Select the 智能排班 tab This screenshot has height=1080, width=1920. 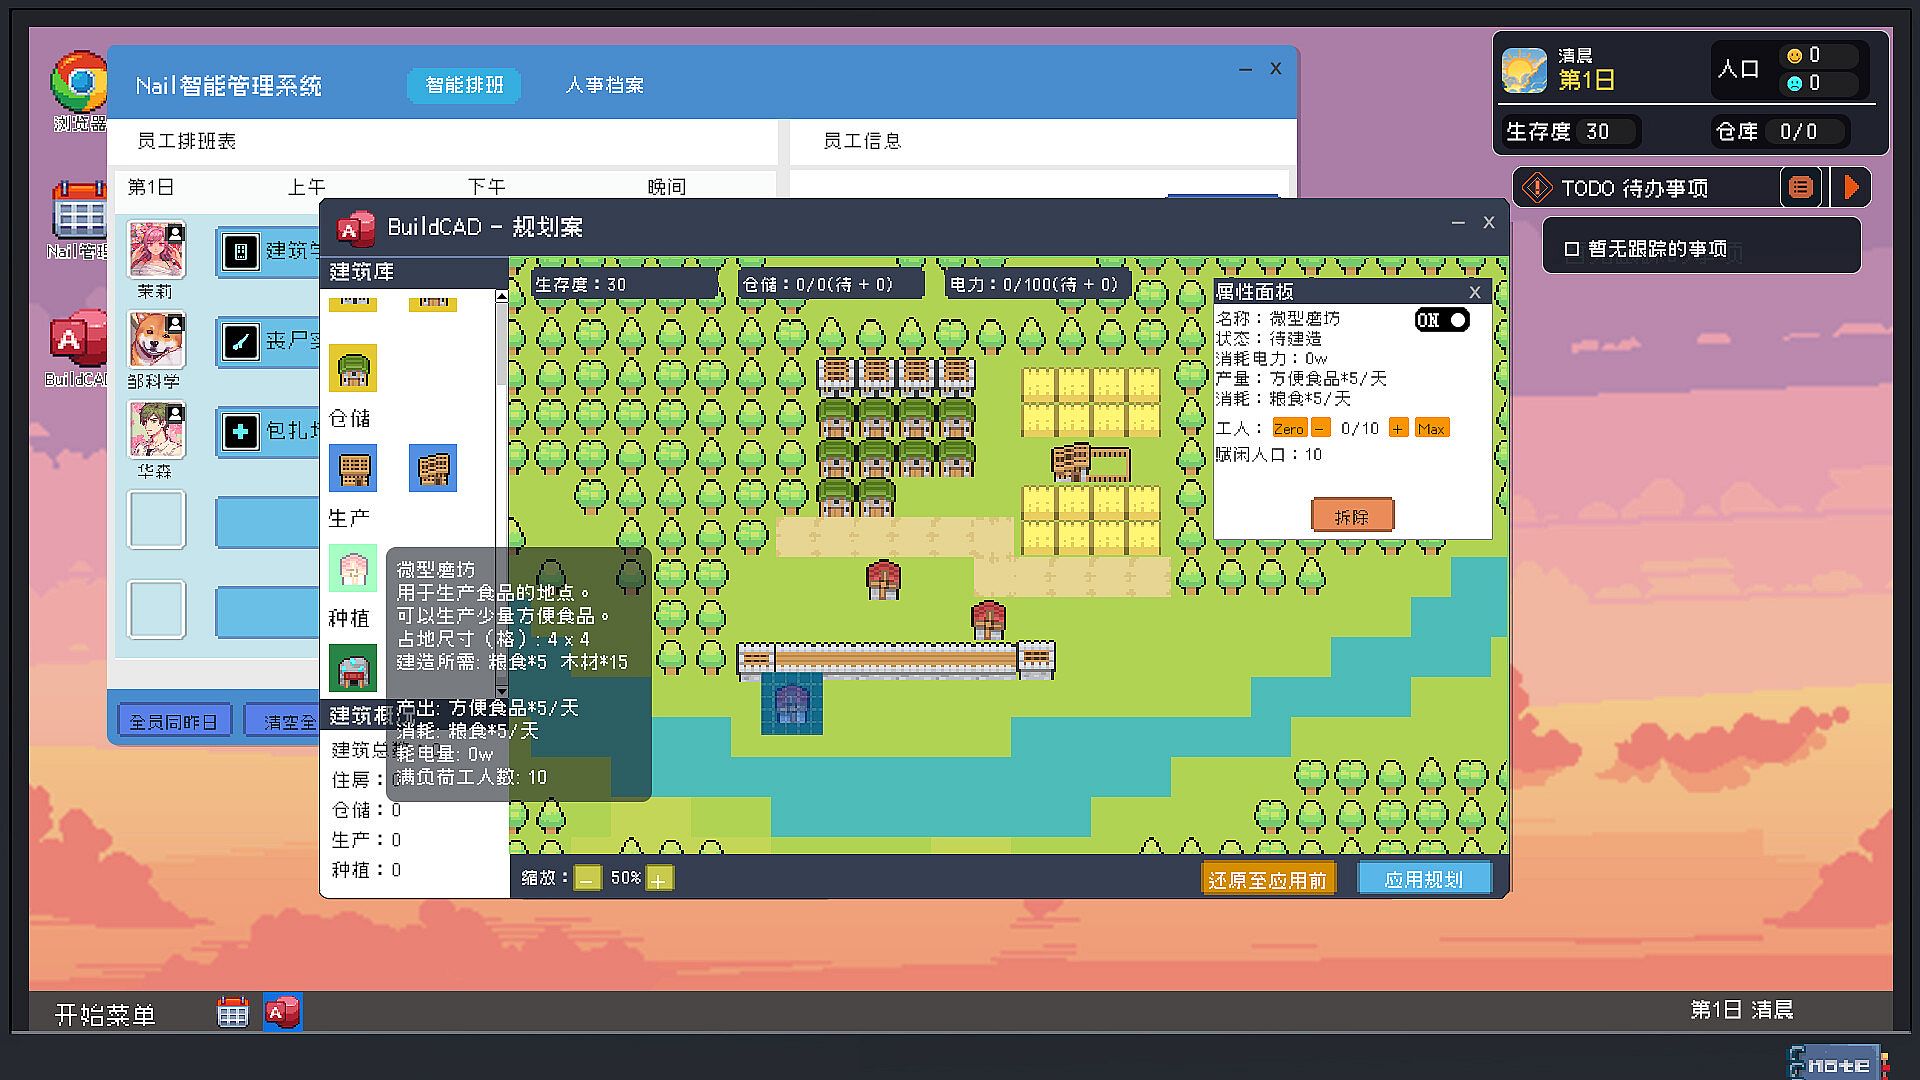pos(464,85)
